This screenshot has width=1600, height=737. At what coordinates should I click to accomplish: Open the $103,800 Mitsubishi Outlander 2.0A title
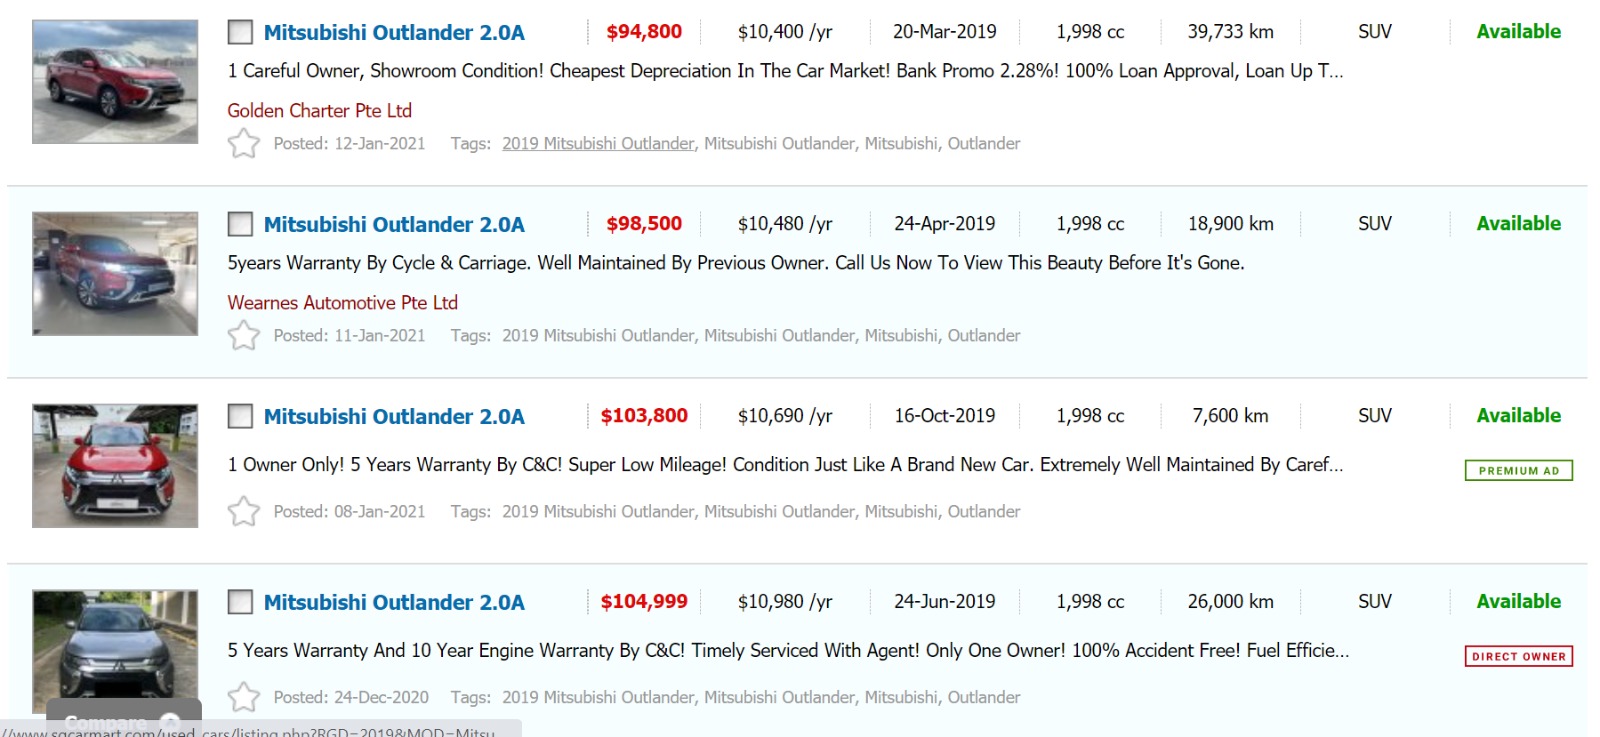click(x=394, y=416)
